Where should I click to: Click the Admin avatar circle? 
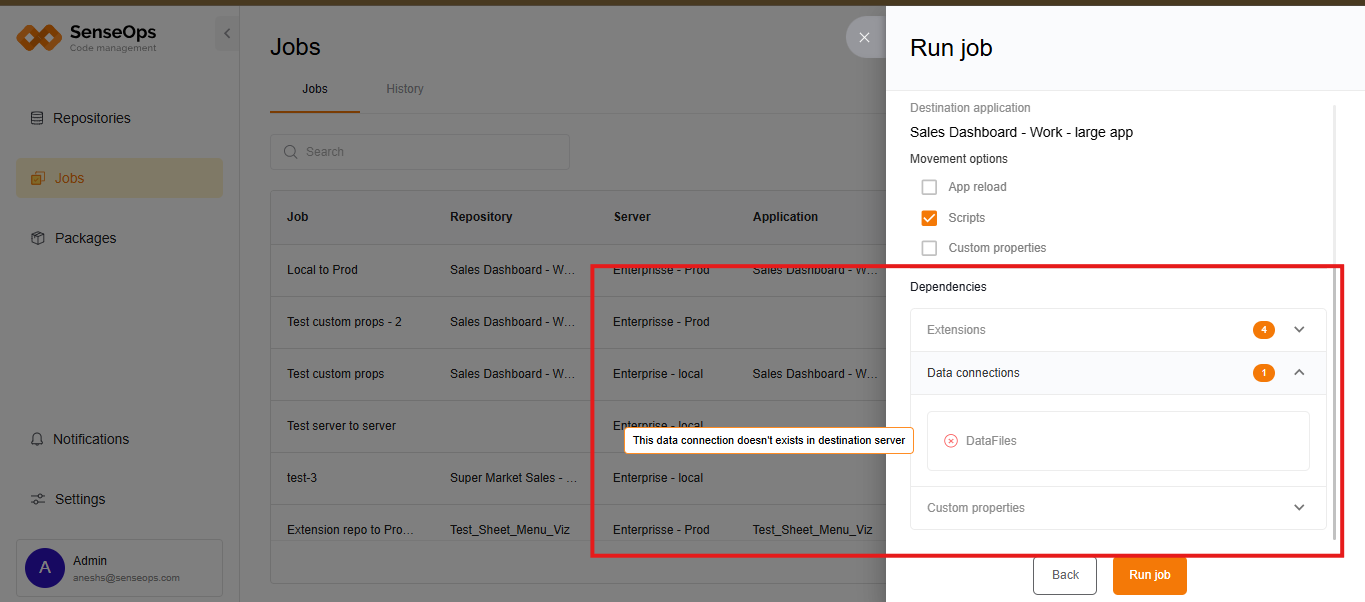coord(44,568)
